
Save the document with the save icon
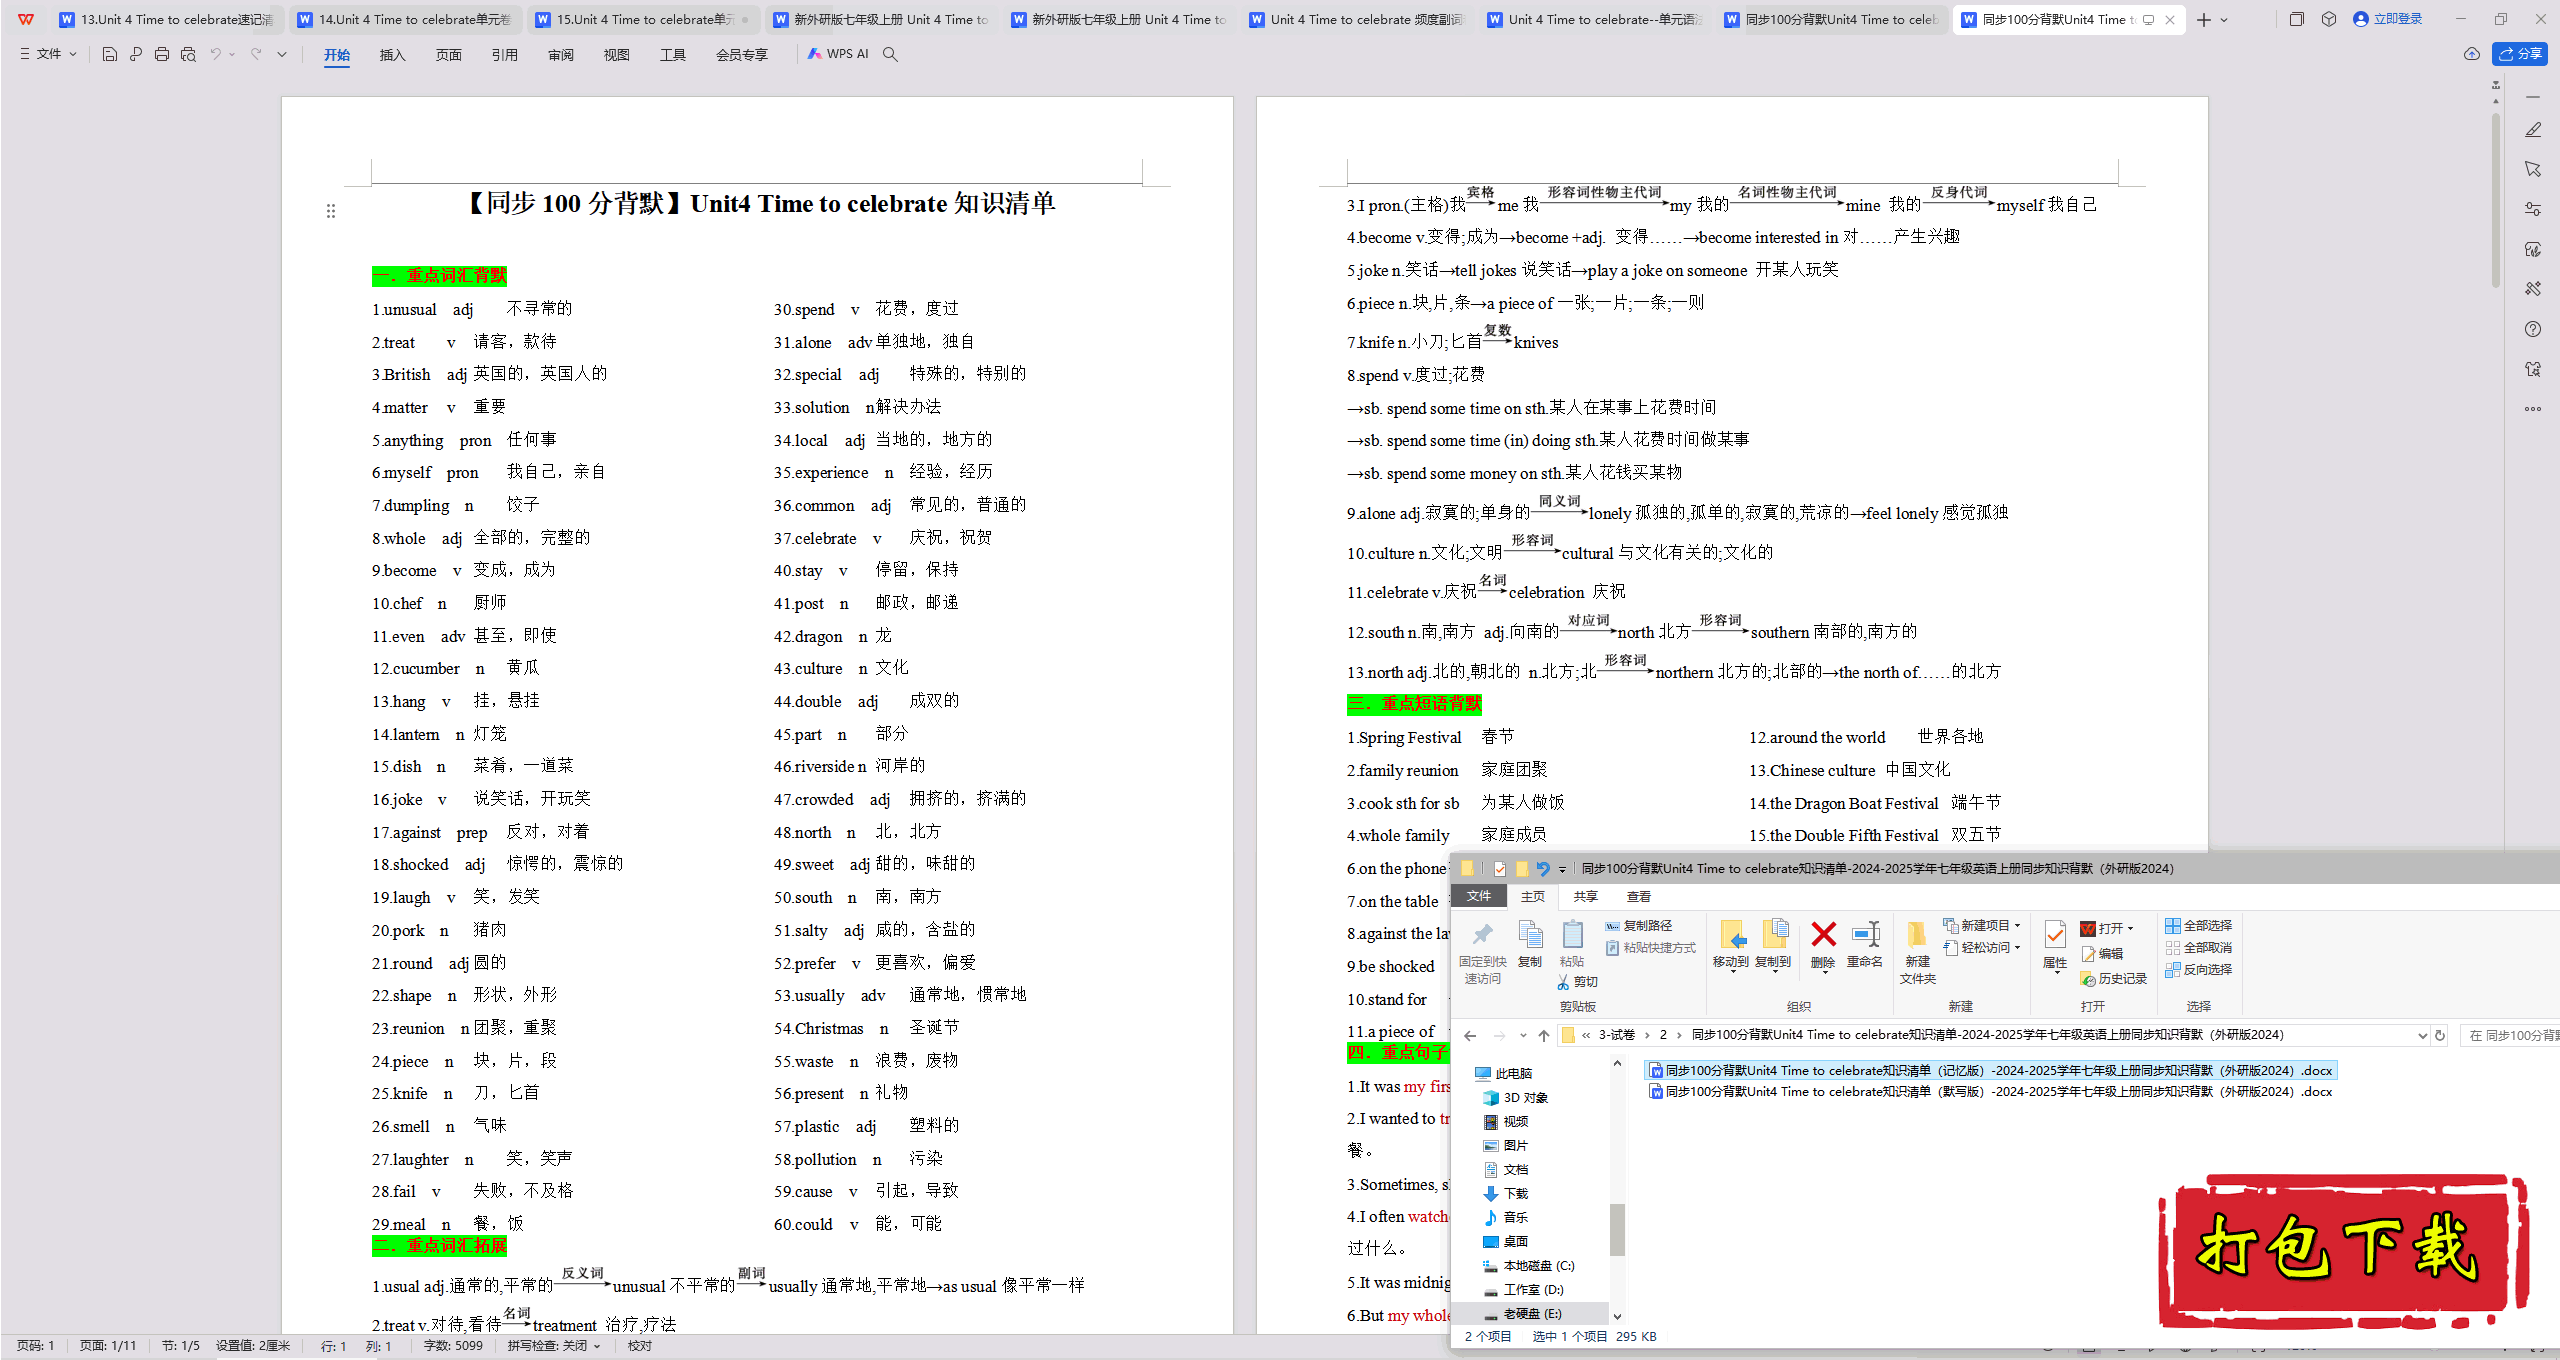(x=110, y=54)
